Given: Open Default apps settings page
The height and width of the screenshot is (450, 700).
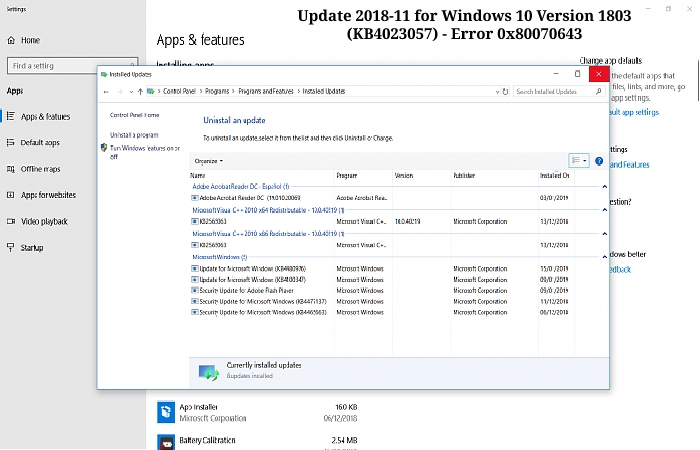Looking at the screenshot, I should (x=40, y=143).
